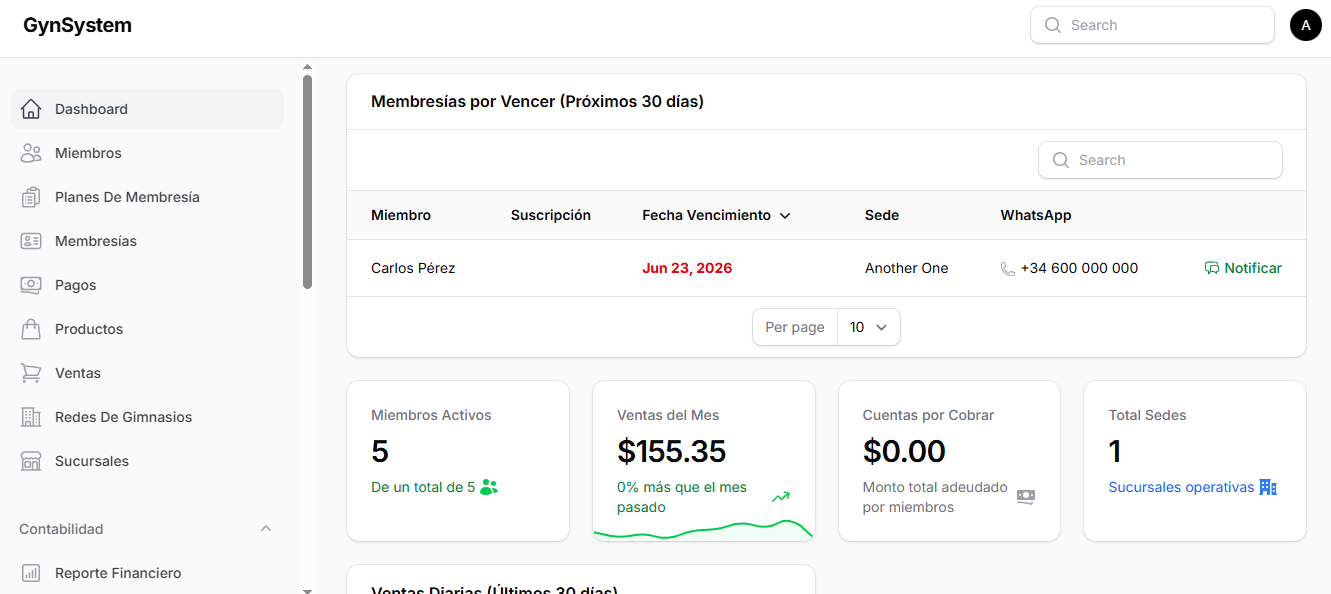Click the Miembros people icon

point(31,153)
